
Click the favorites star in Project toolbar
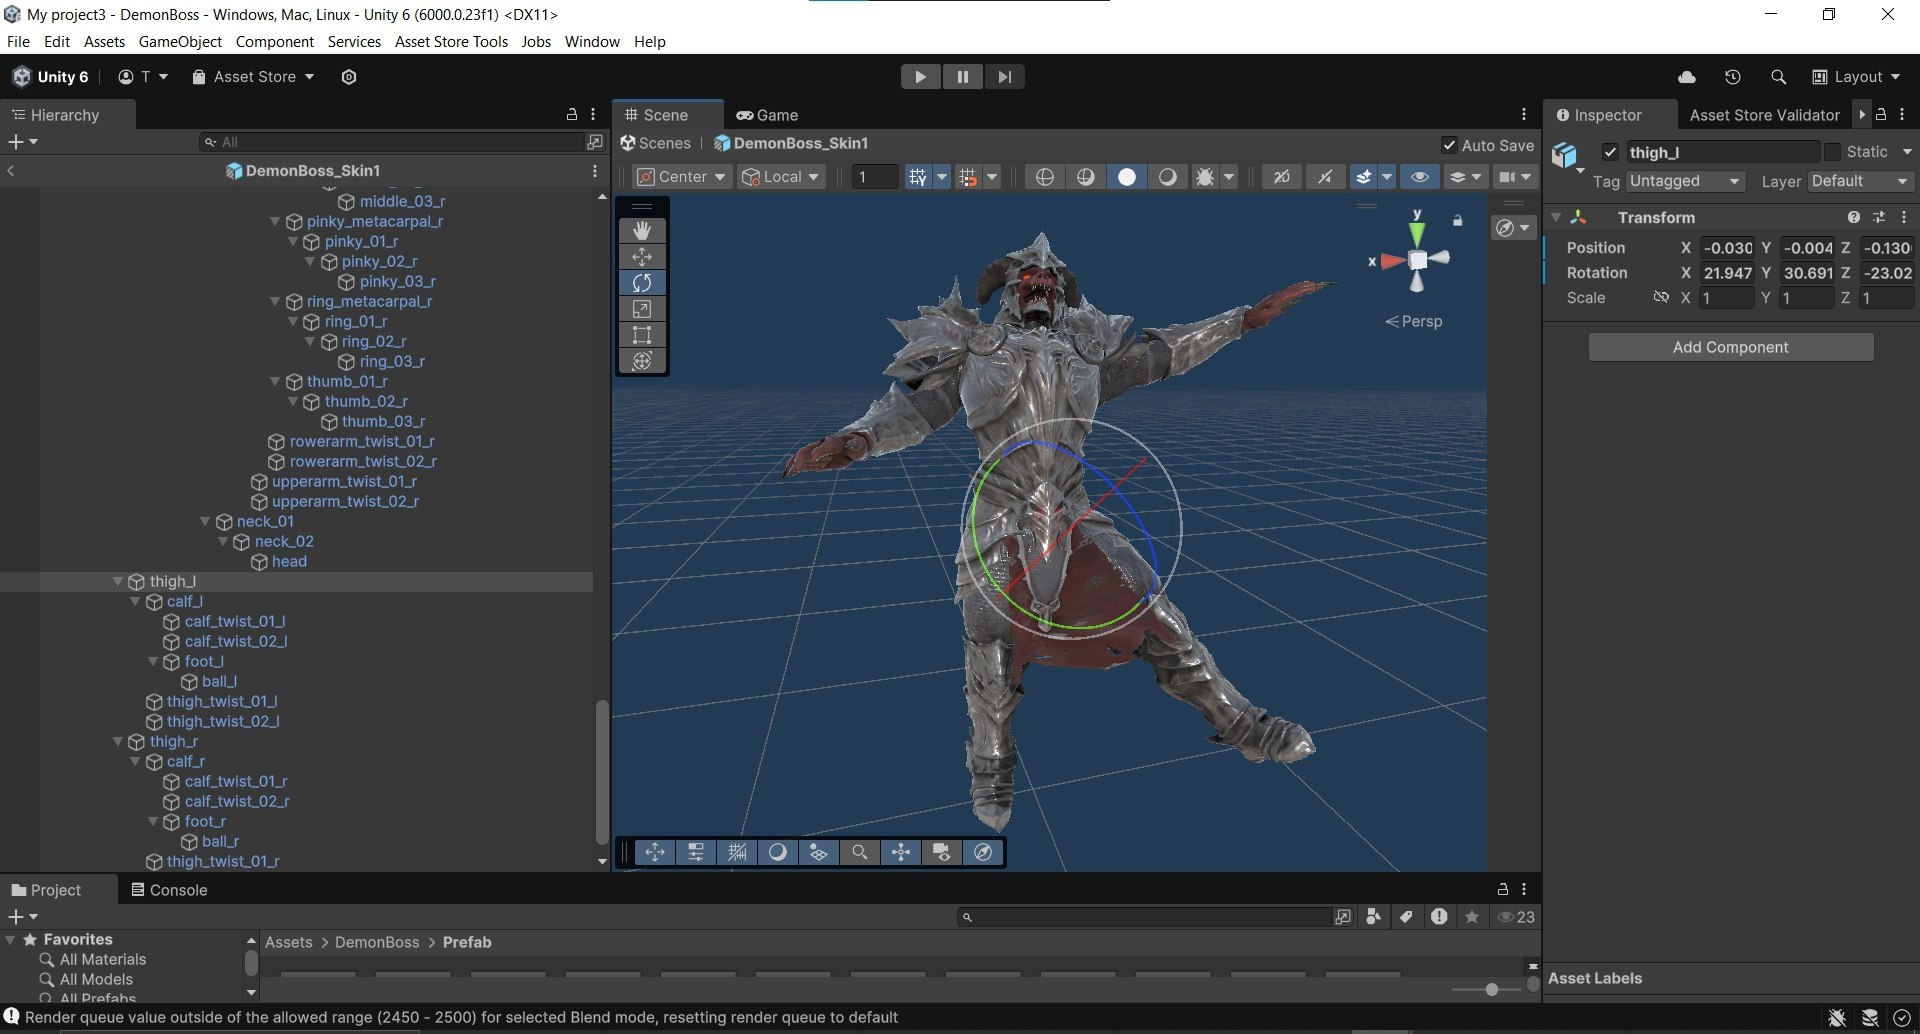click(x=1472, y=917)
